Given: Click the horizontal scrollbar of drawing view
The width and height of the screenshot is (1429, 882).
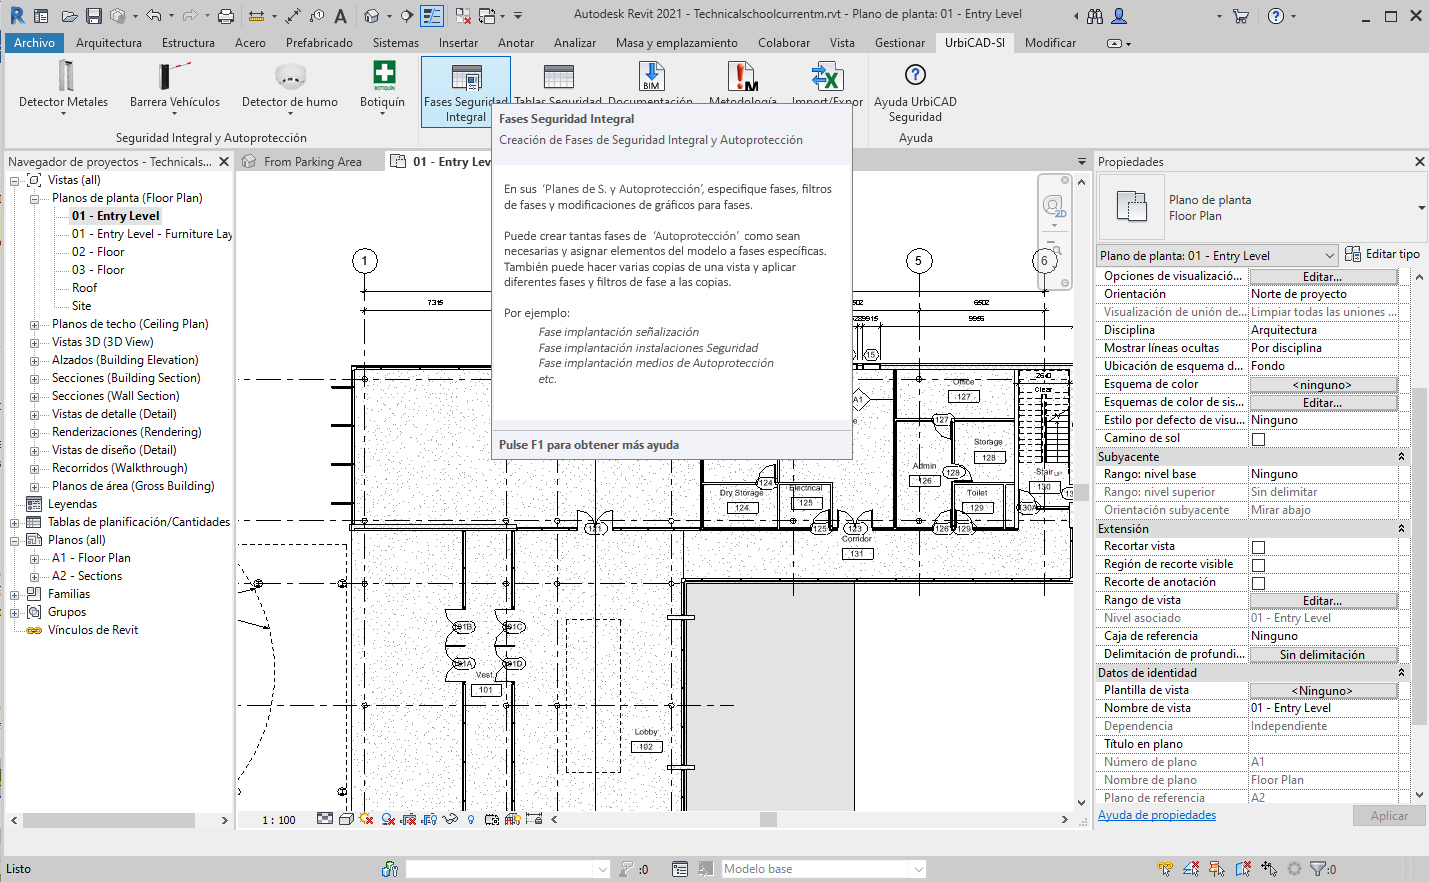Looking at the screenshot, I should click(768, 820).
